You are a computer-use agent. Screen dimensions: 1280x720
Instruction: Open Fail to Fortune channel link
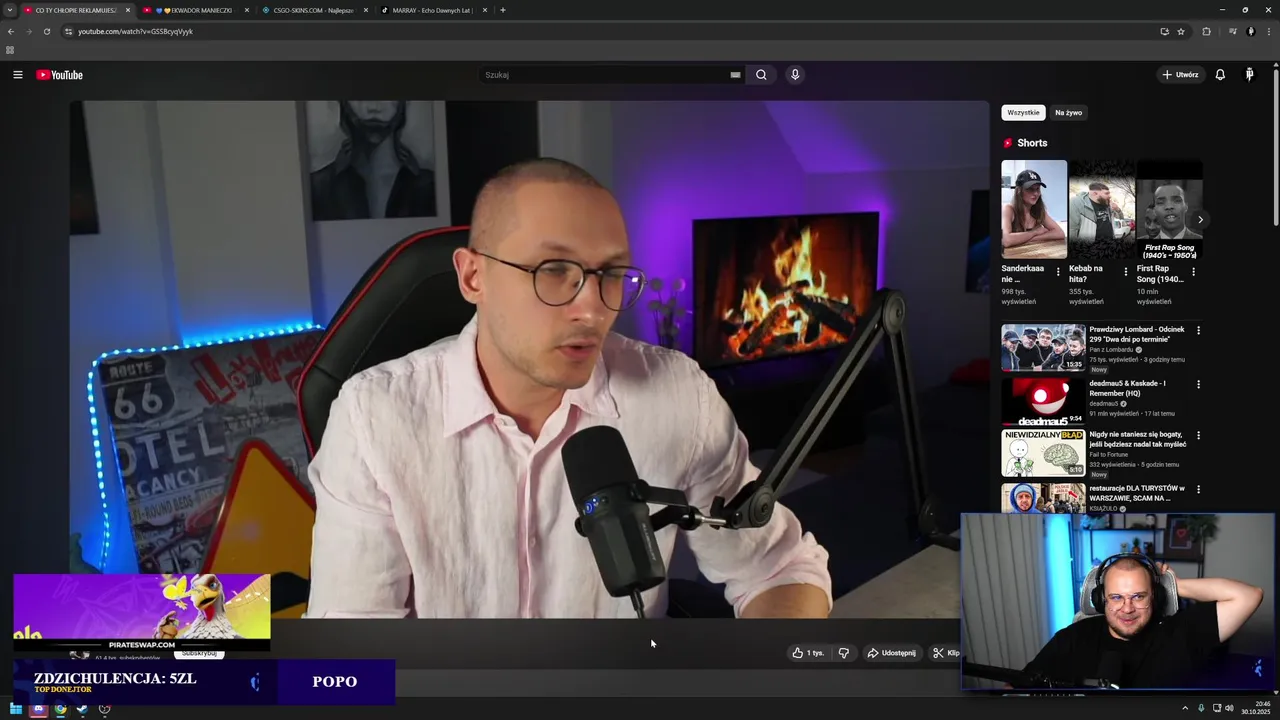(x=1109, y=455)
